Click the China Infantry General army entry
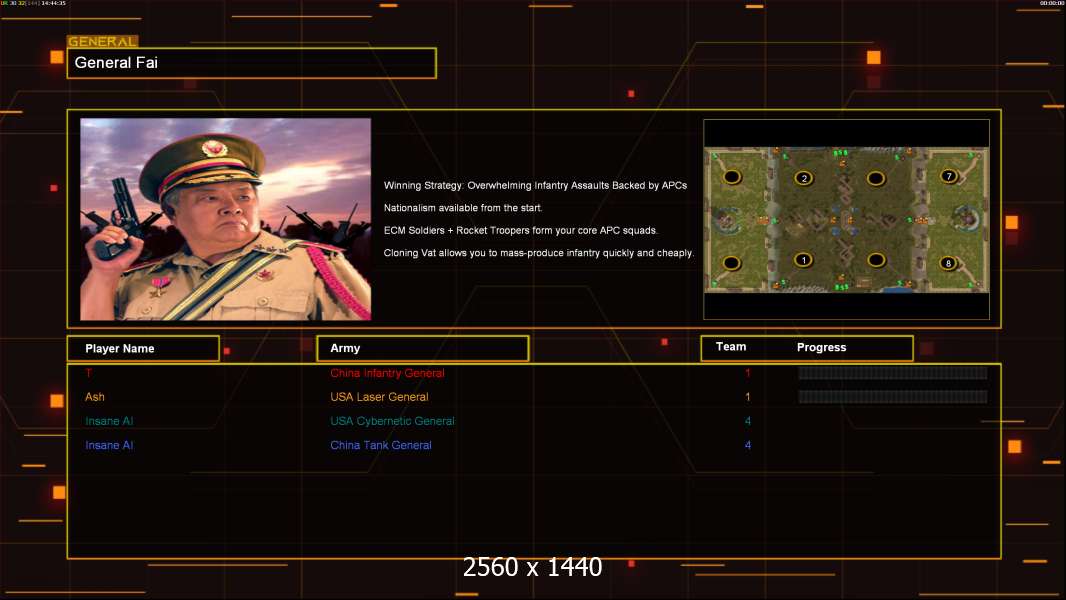 (387, 373)
